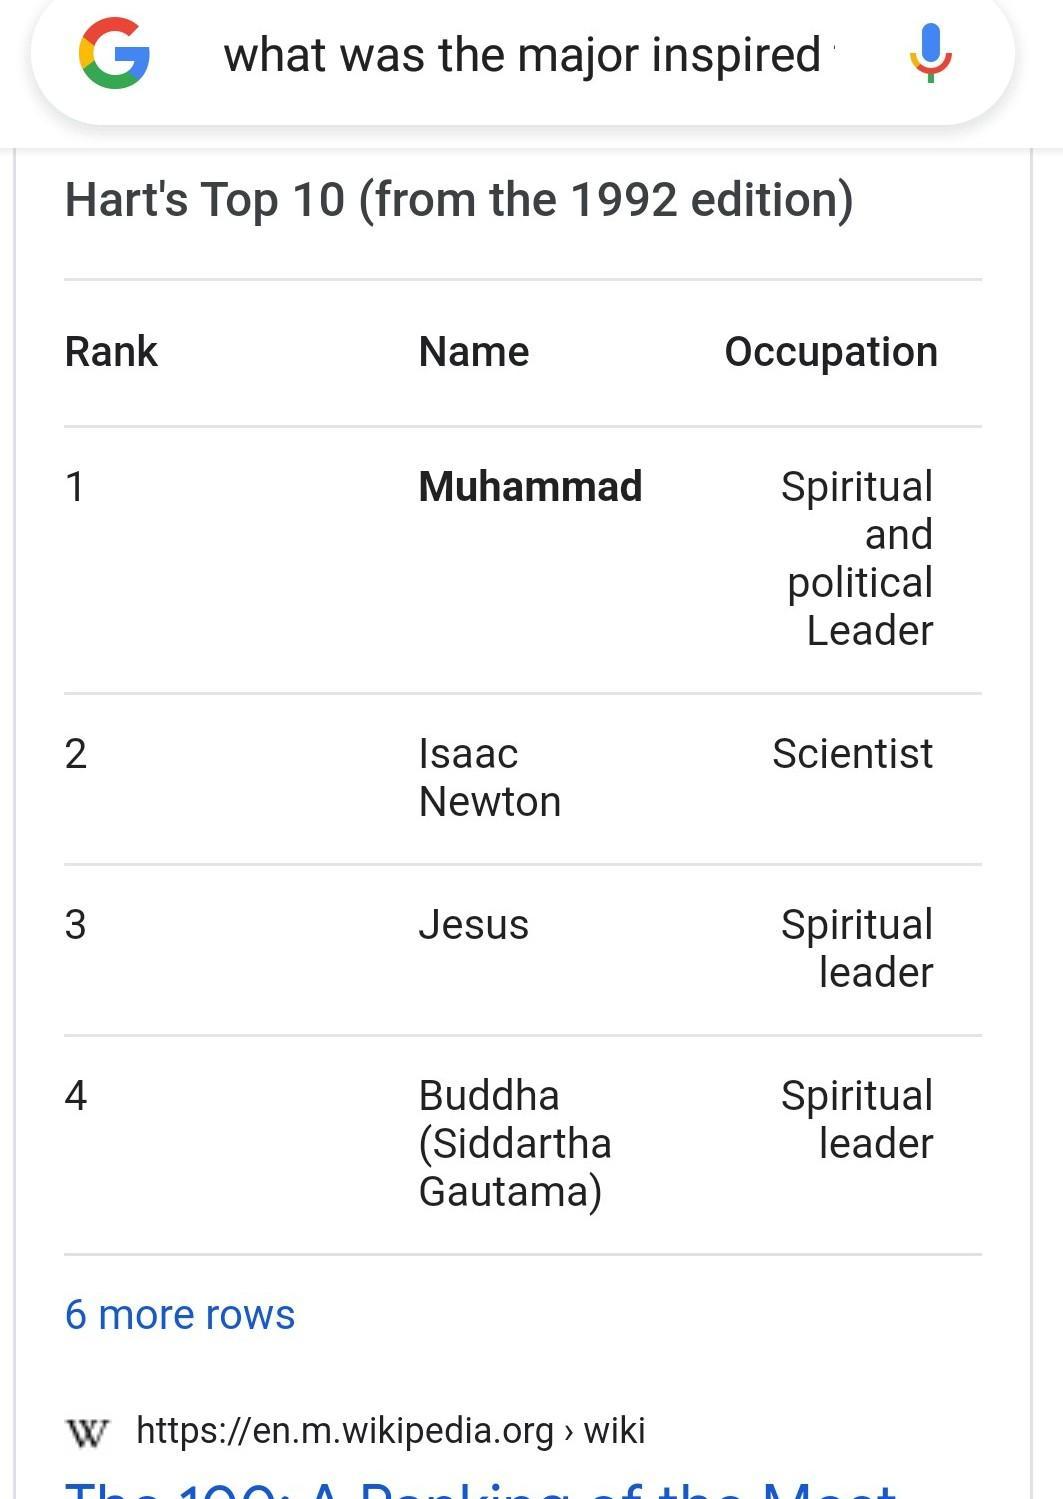Click the Occupation column header
1063x1499 pixels.
831,352
